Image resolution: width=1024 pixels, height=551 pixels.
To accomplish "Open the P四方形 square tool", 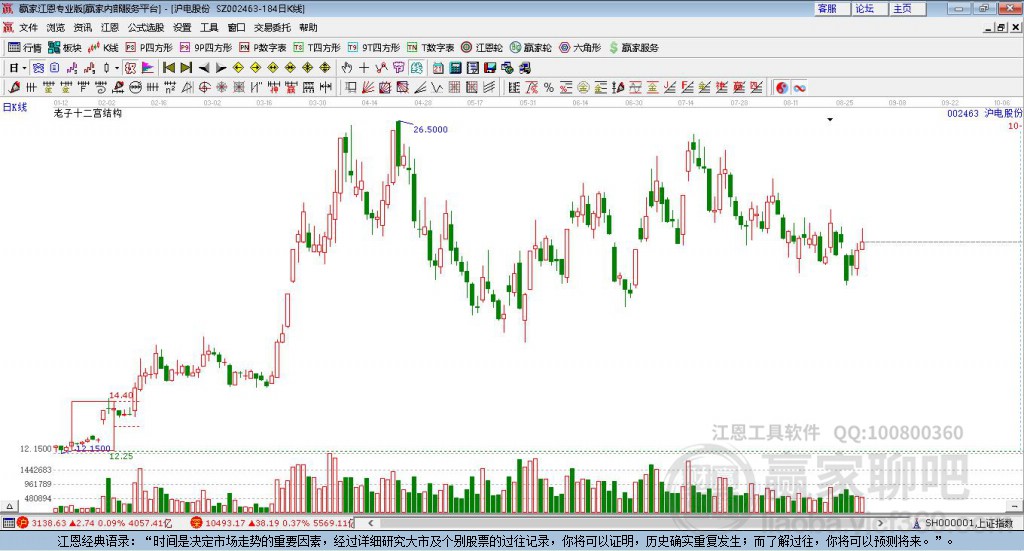I will 149,48.
